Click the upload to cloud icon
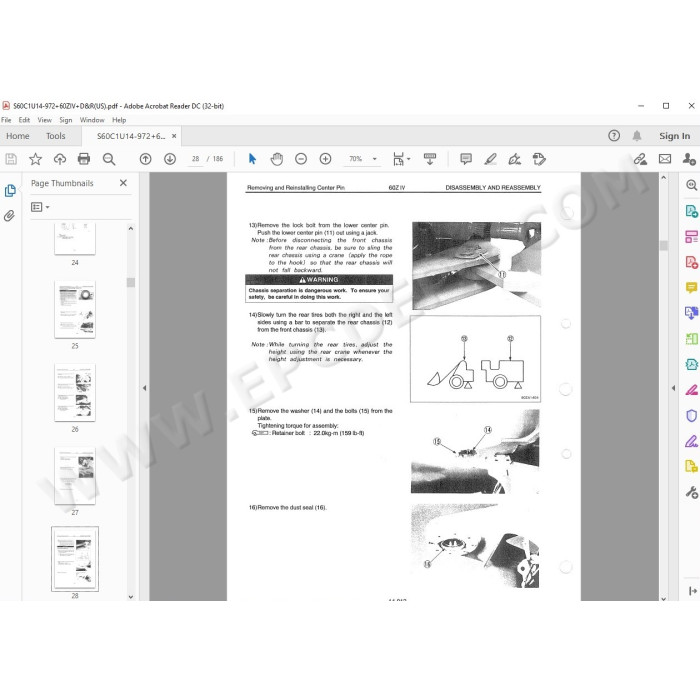The height and width of the screenshot is (700, 700). point(60,159)
